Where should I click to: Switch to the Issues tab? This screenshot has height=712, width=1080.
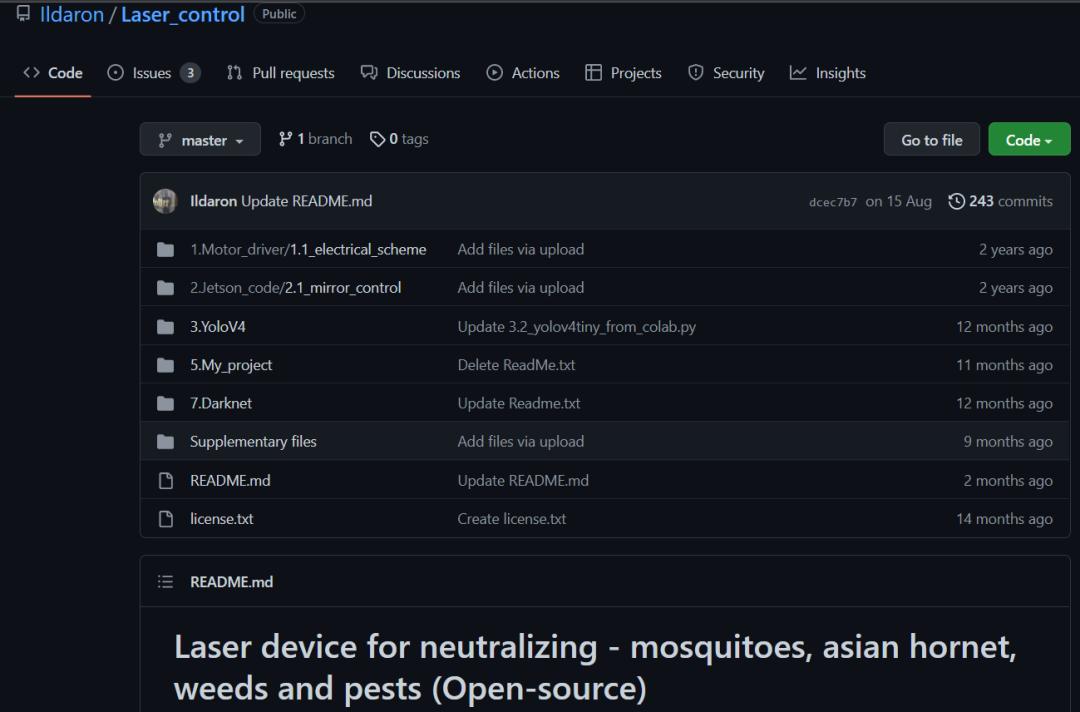coord(153,73)
